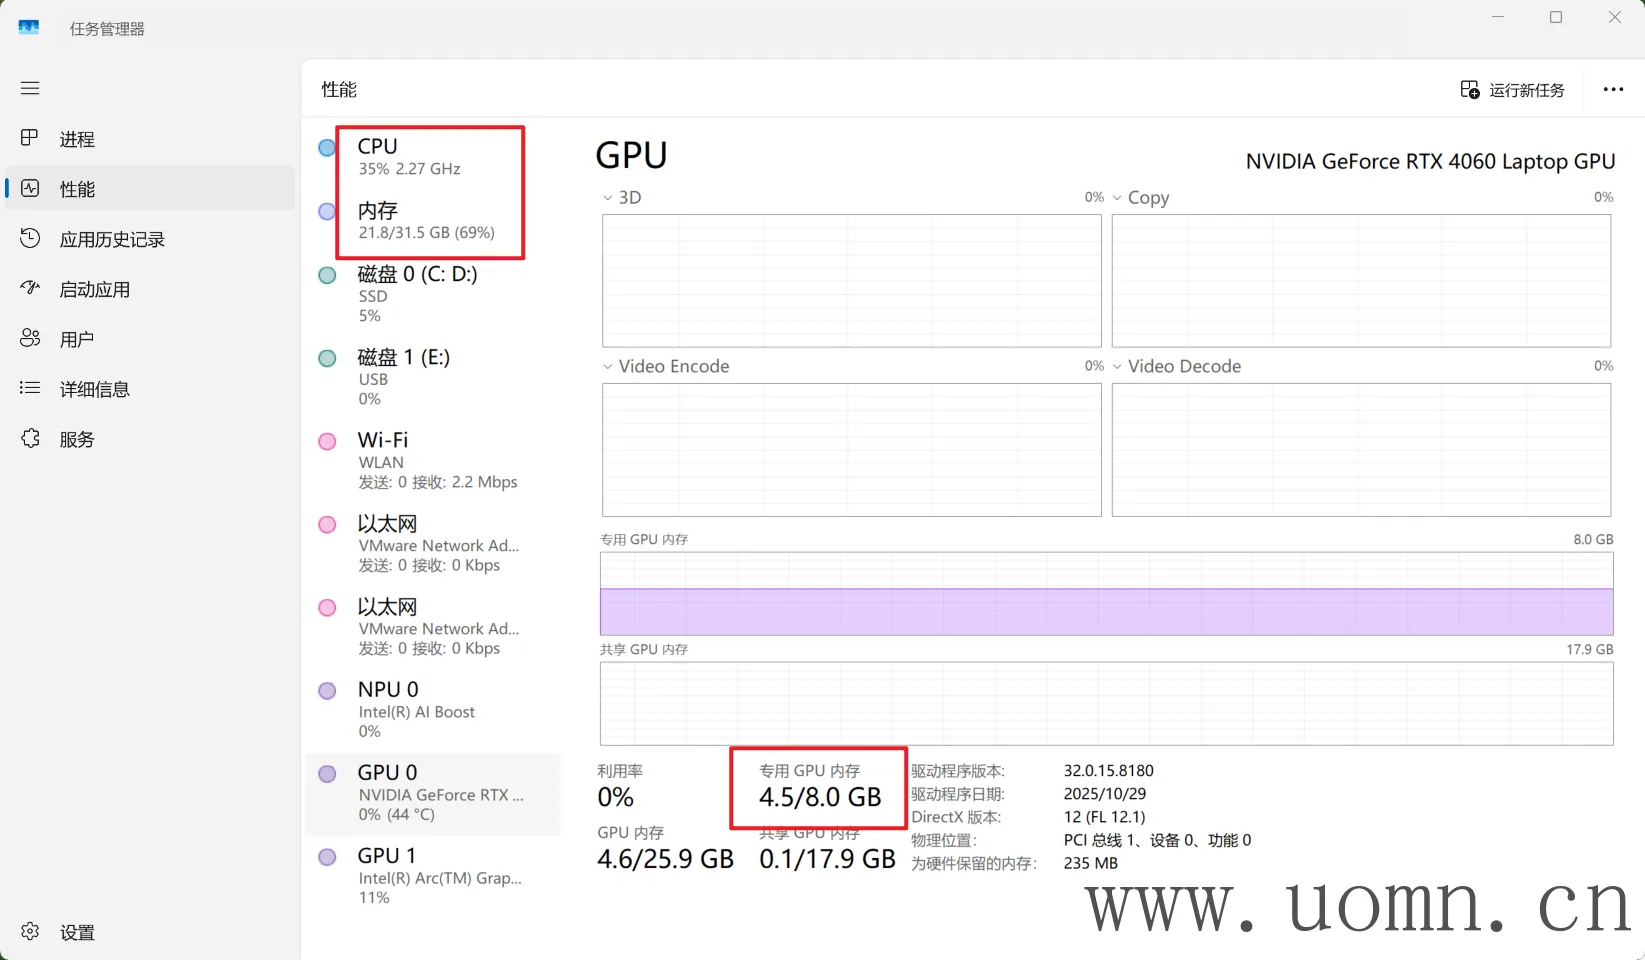
Task: Click 运行新任务 run new task button
Action: tap(1513, 90)
